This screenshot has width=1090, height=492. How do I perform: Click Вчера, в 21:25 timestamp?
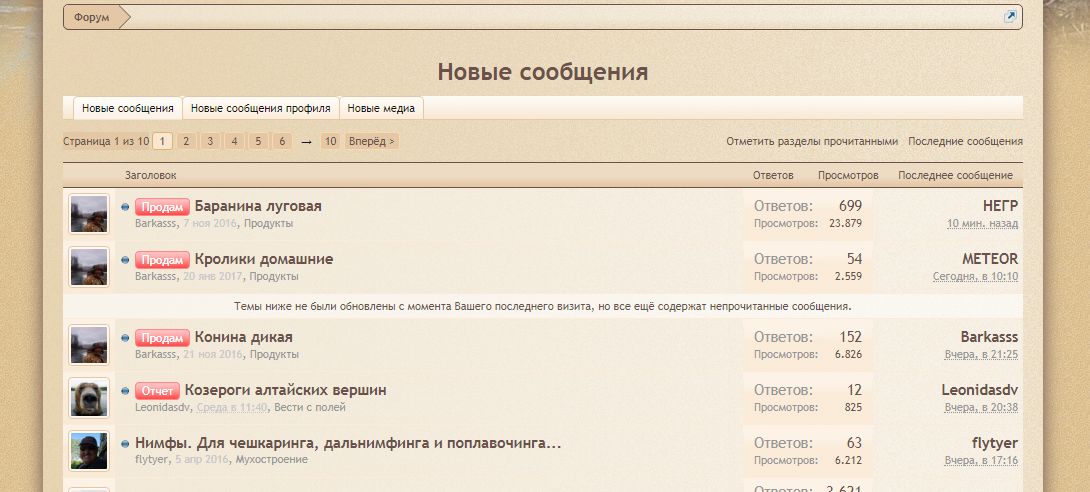pyautogui.click(x=981, y=354)
